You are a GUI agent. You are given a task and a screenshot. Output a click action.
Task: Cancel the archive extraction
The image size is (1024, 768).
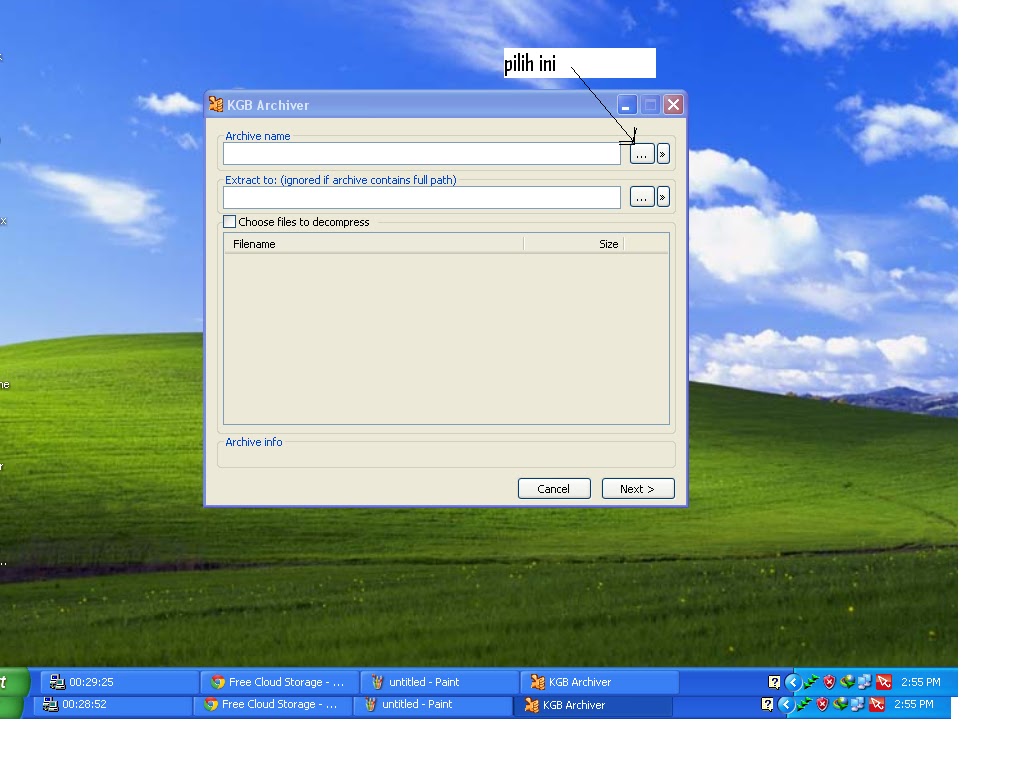[x=554, y=488]
